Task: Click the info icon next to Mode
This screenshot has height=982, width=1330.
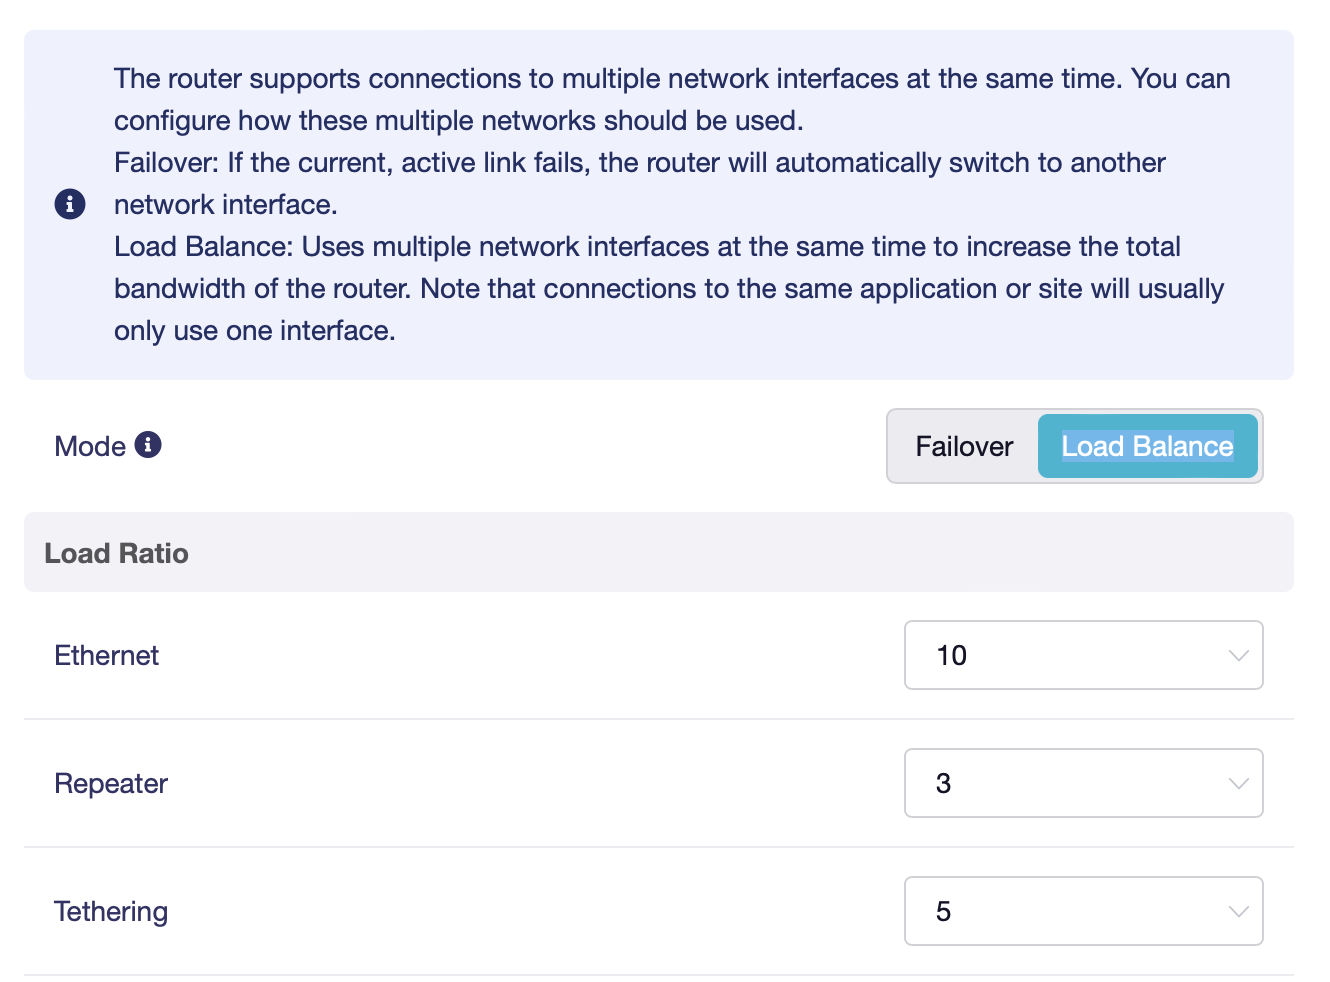Action: click(x=148, y=444)
